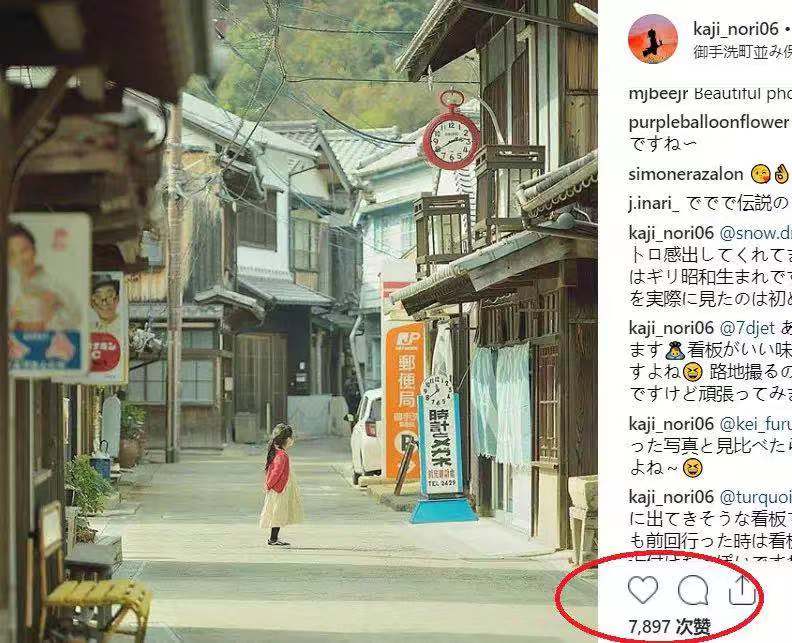Screen dimensions: 792x643
Task: Open the @kei_furu mention
Action: [755, 424]
